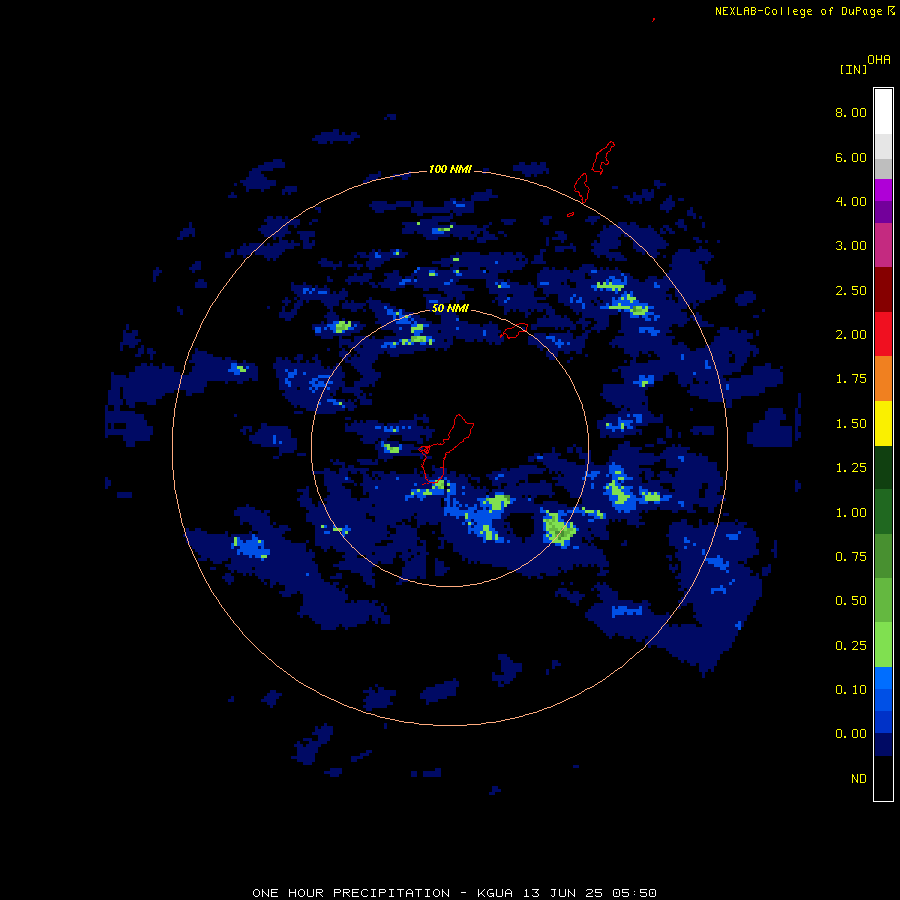Click the ND legend label

tap(859, 779)
